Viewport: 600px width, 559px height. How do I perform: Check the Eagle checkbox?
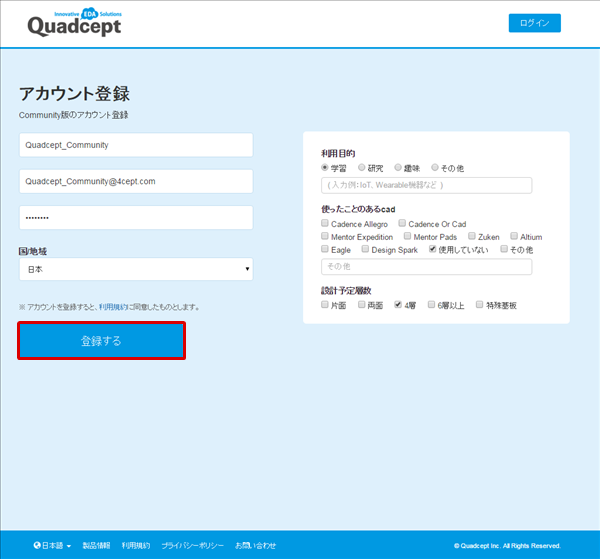324,249
